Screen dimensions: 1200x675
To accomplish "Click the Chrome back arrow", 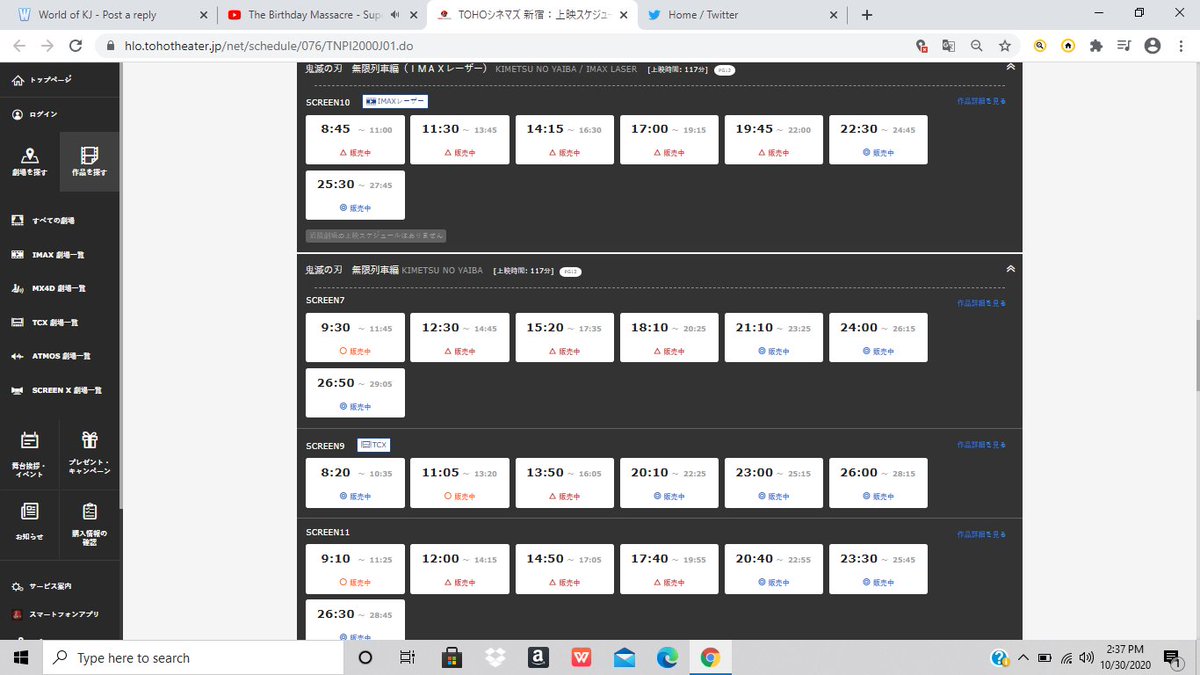I will [19, 46].
